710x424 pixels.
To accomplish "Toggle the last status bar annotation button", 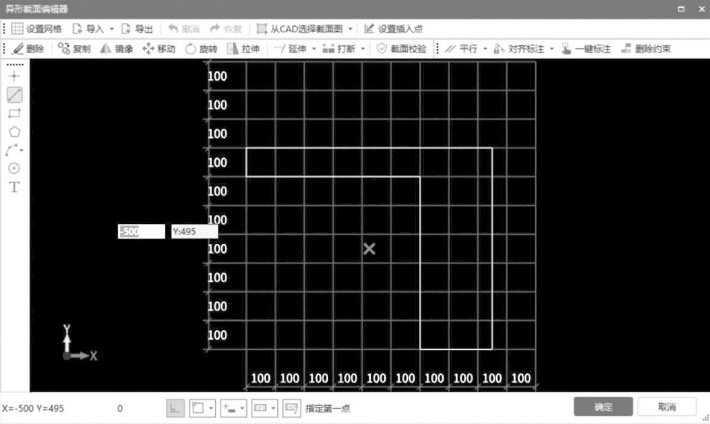I will pyautogui.click(x=292, y=408).
